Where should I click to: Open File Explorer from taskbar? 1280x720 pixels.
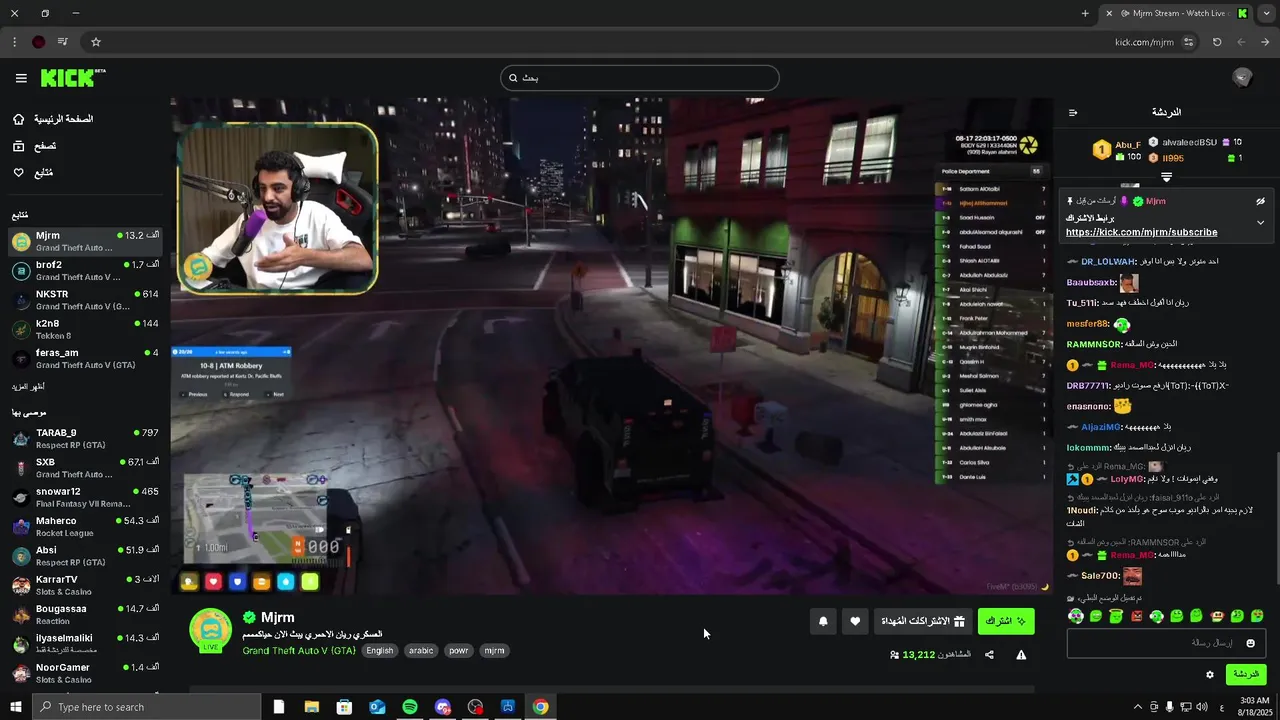click(312, 707)
